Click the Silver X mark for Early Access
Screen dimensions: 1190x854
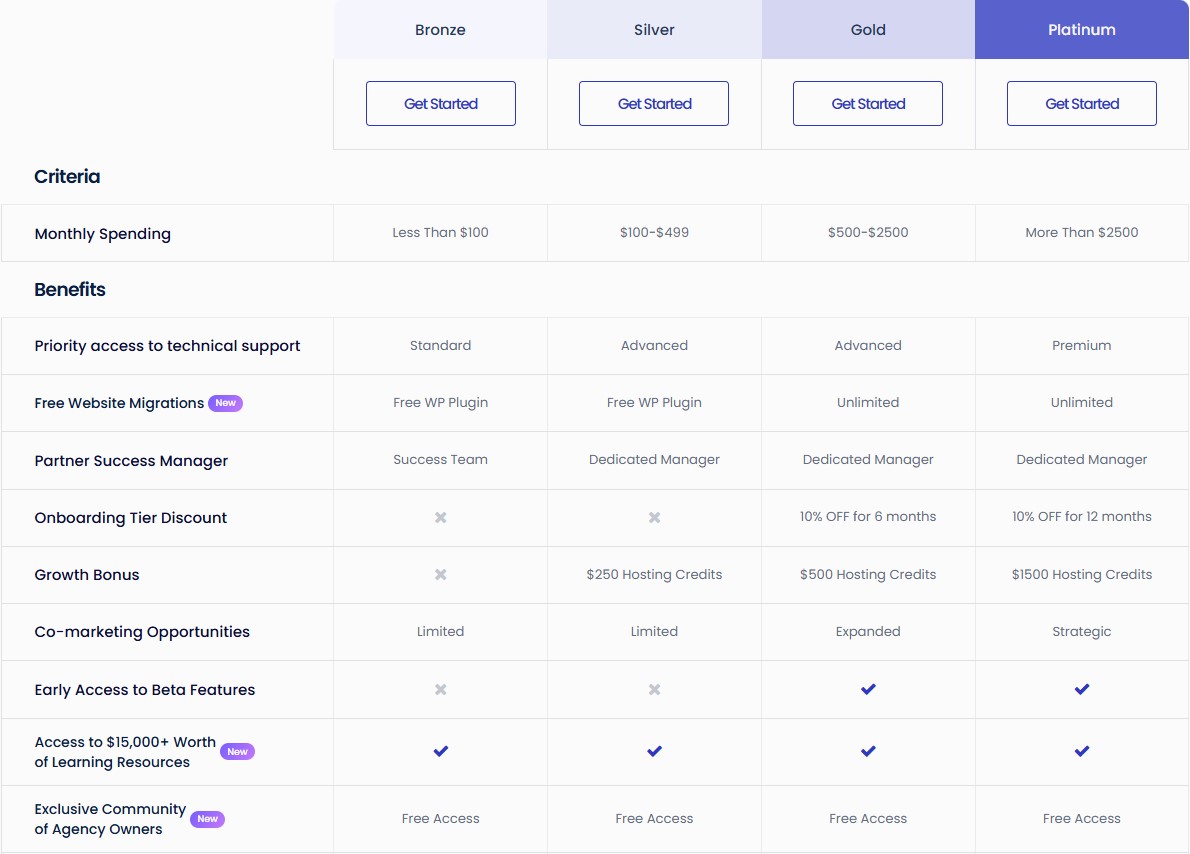click(654, 689)
